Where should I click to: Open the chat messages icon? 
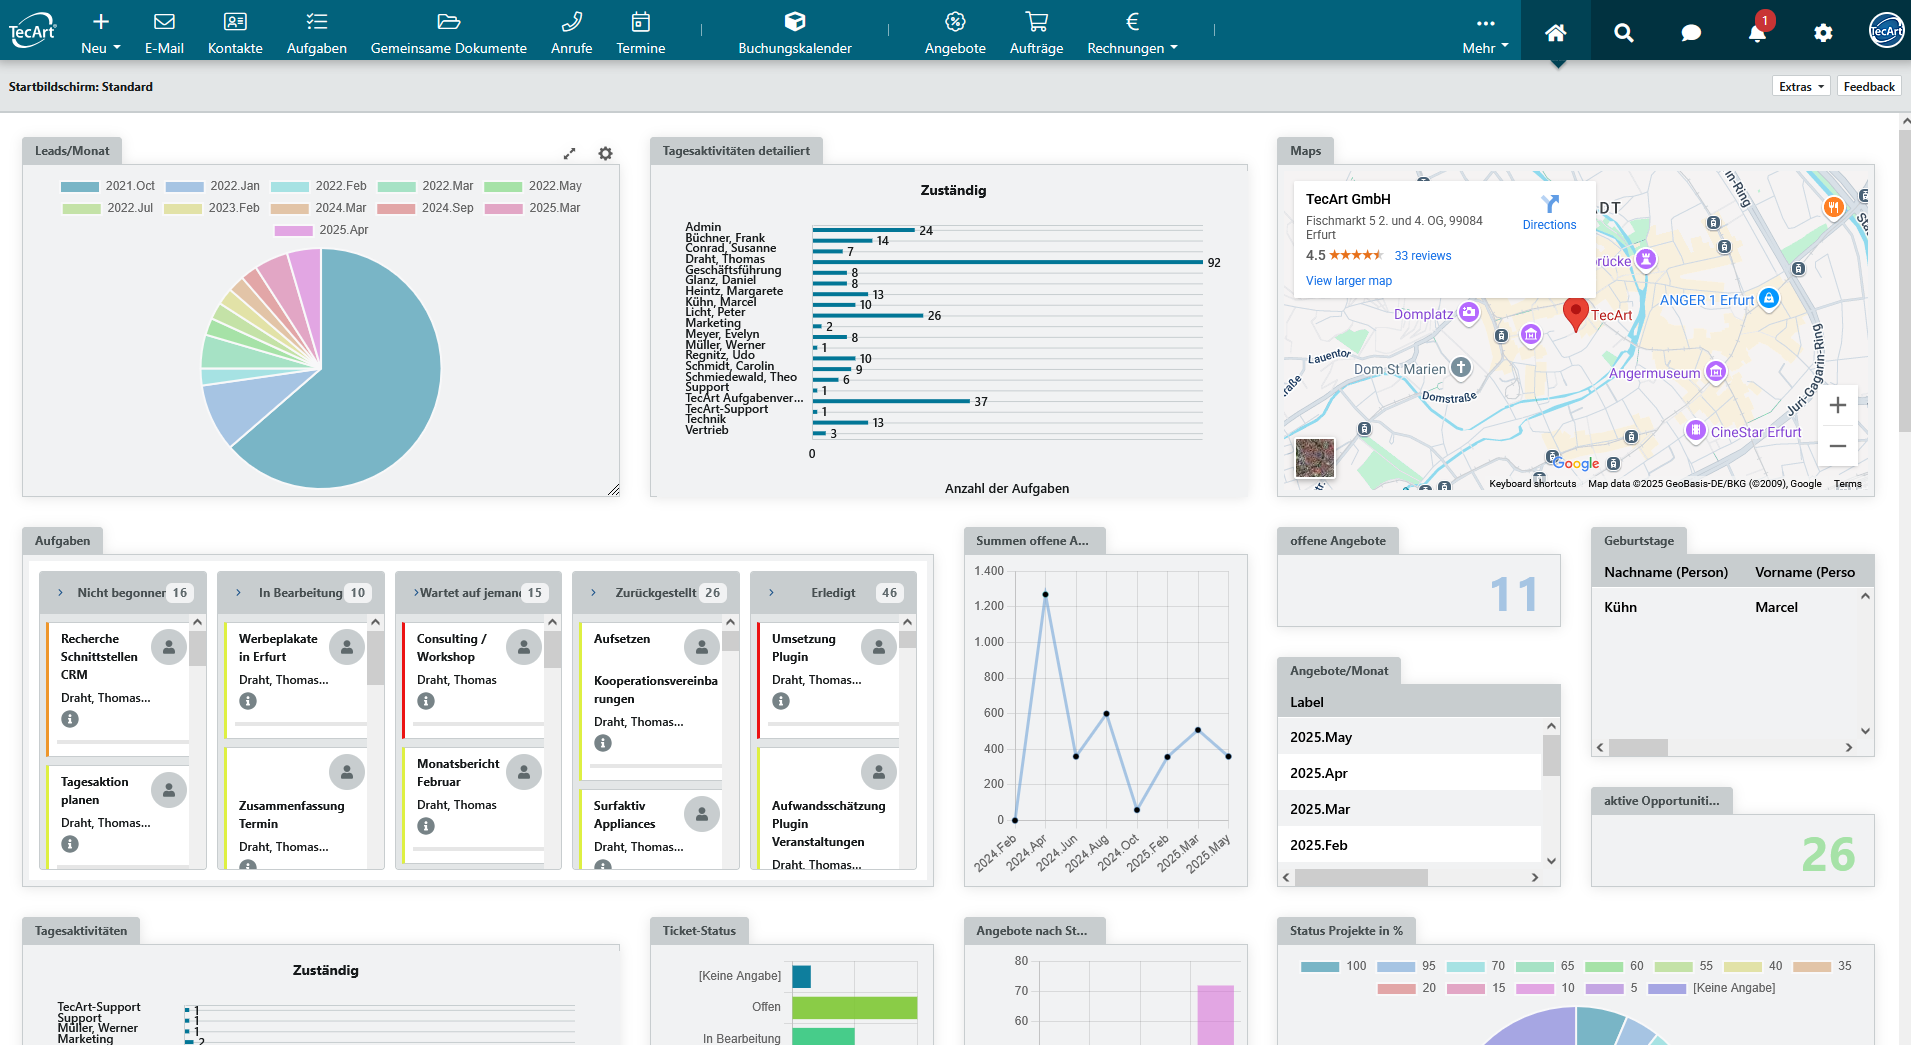[x=1690, y=33]
